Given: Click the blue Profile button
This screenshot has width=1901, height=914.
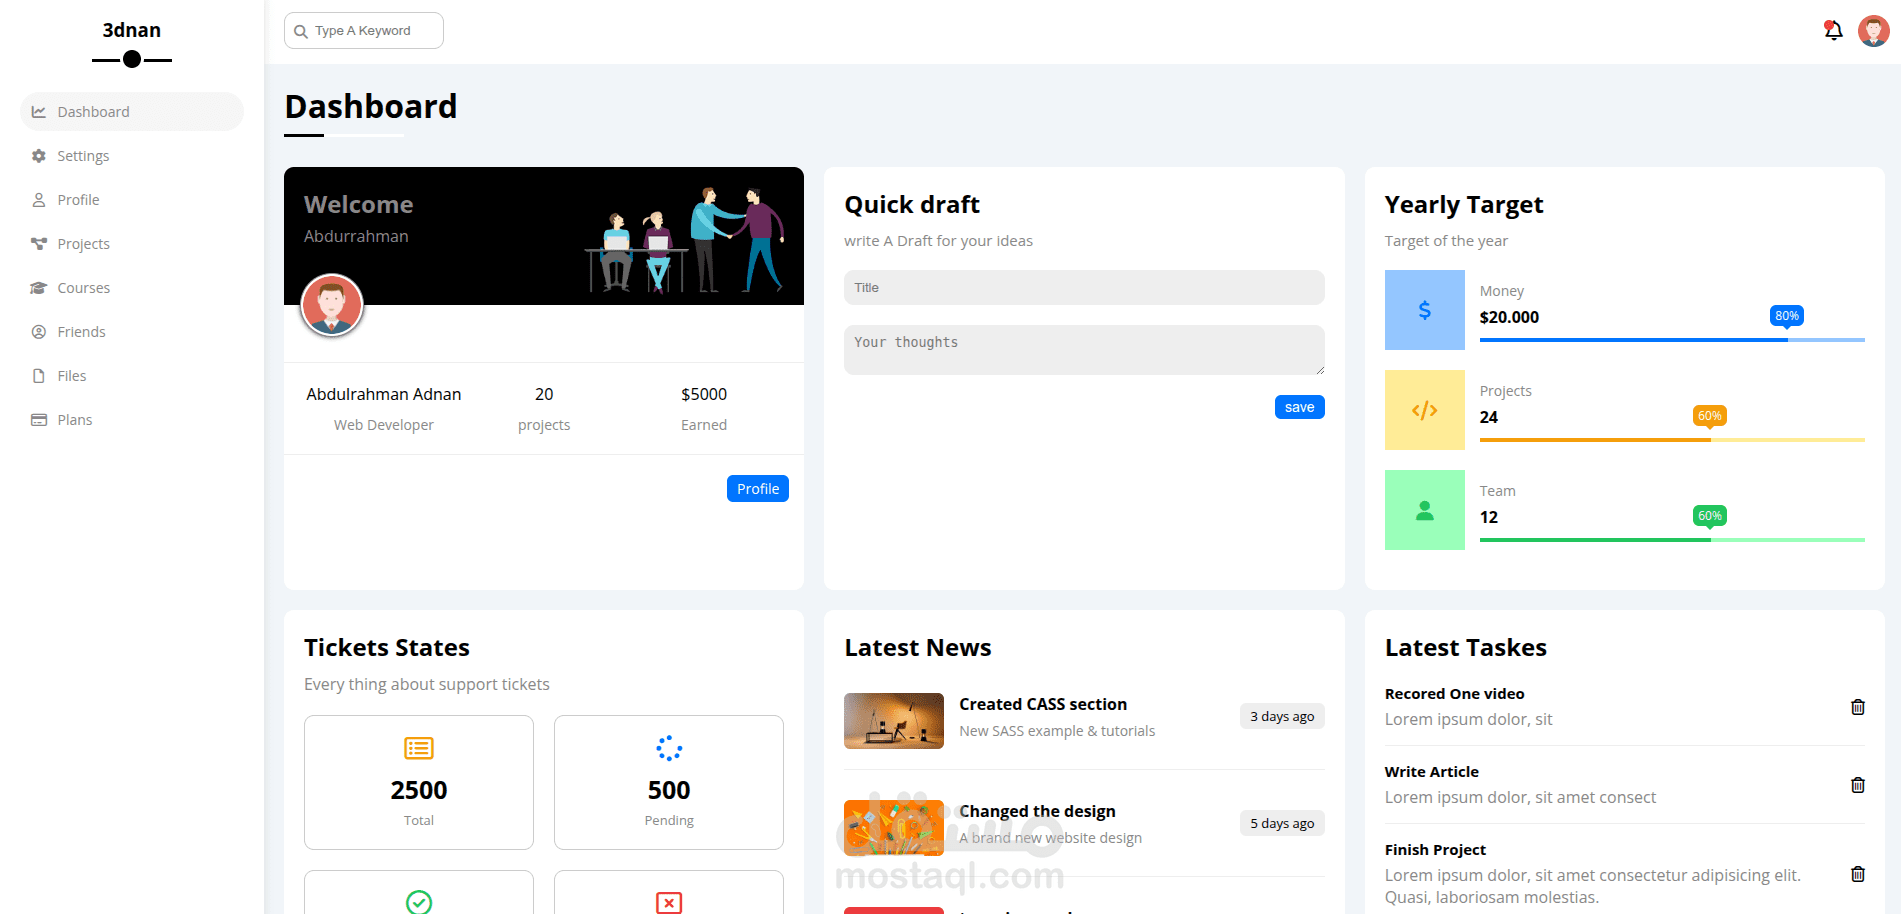Looking at the screenshot, I should point(758,489).
